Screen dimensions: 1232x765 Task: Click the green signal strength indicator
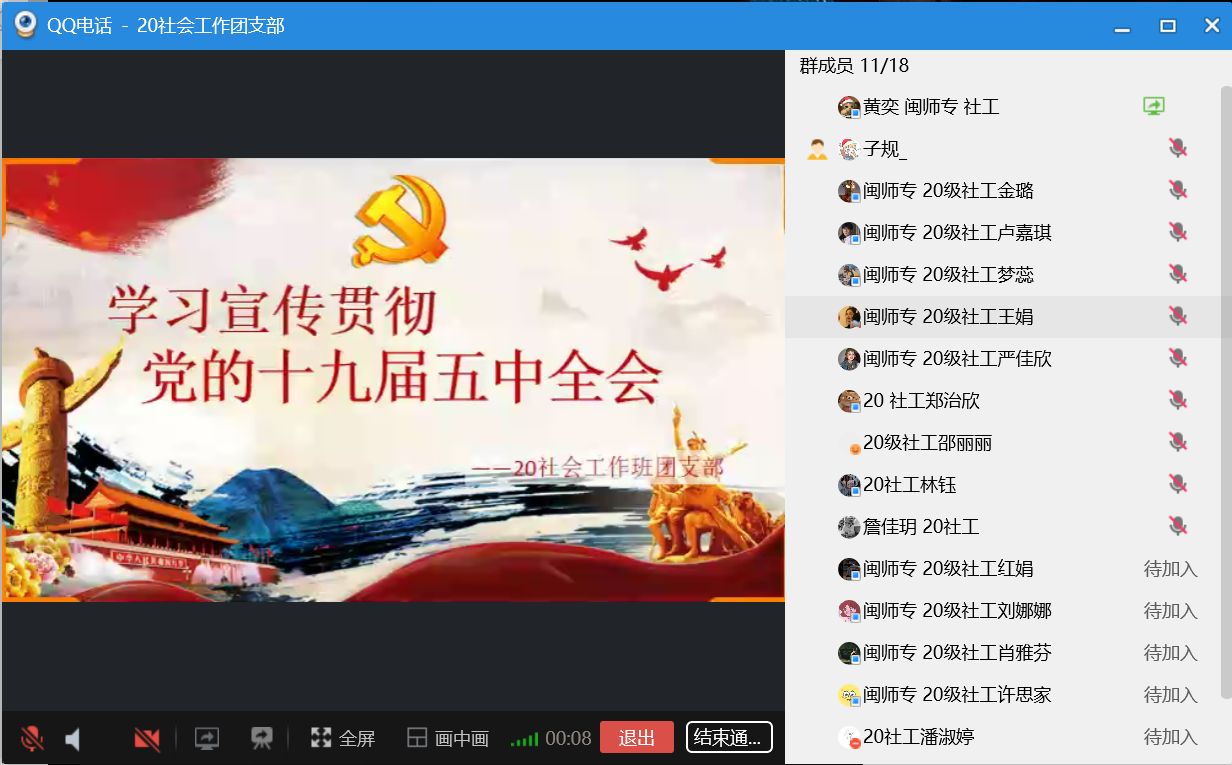[524, 740]
